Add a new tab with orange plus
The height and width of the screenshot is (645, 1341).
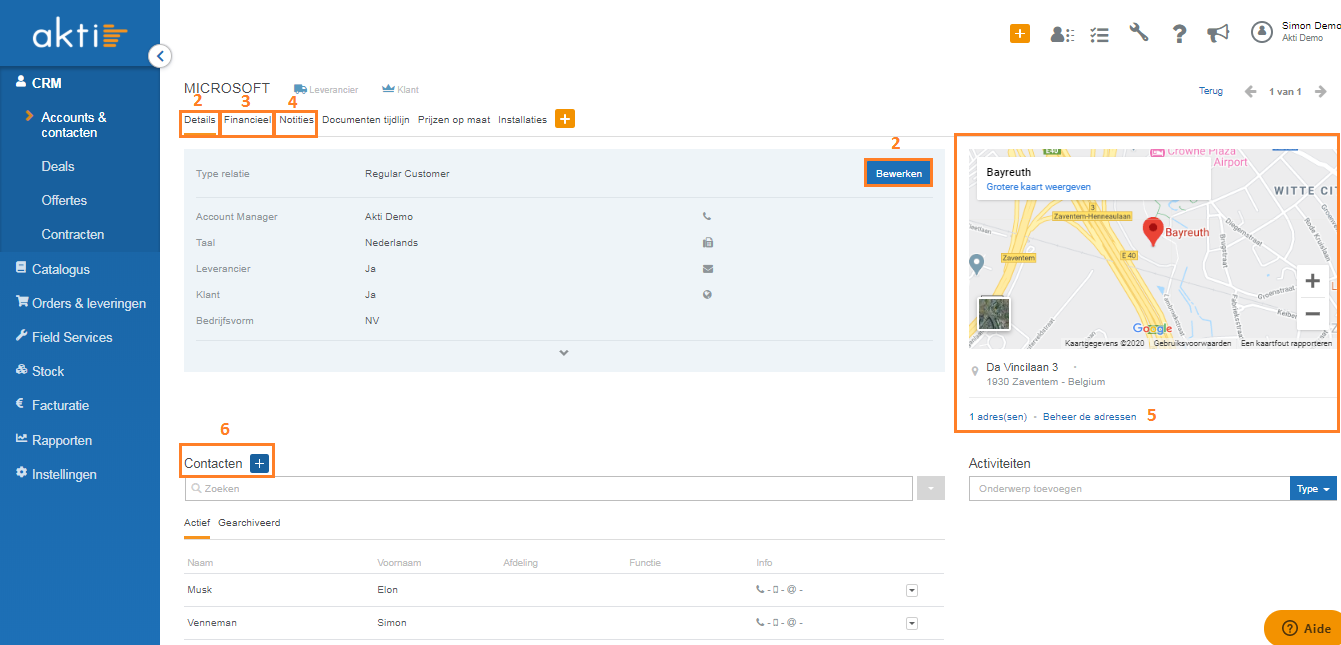point(565,119)
